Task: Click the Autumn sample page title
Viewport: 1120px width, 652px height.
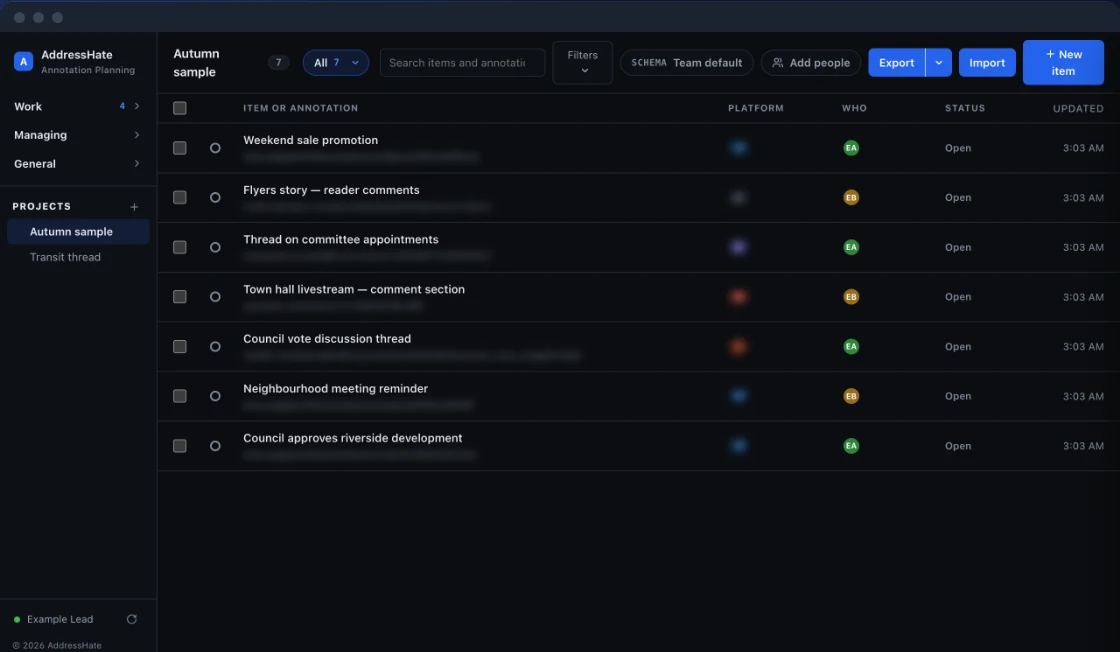Action: point(196,63)
